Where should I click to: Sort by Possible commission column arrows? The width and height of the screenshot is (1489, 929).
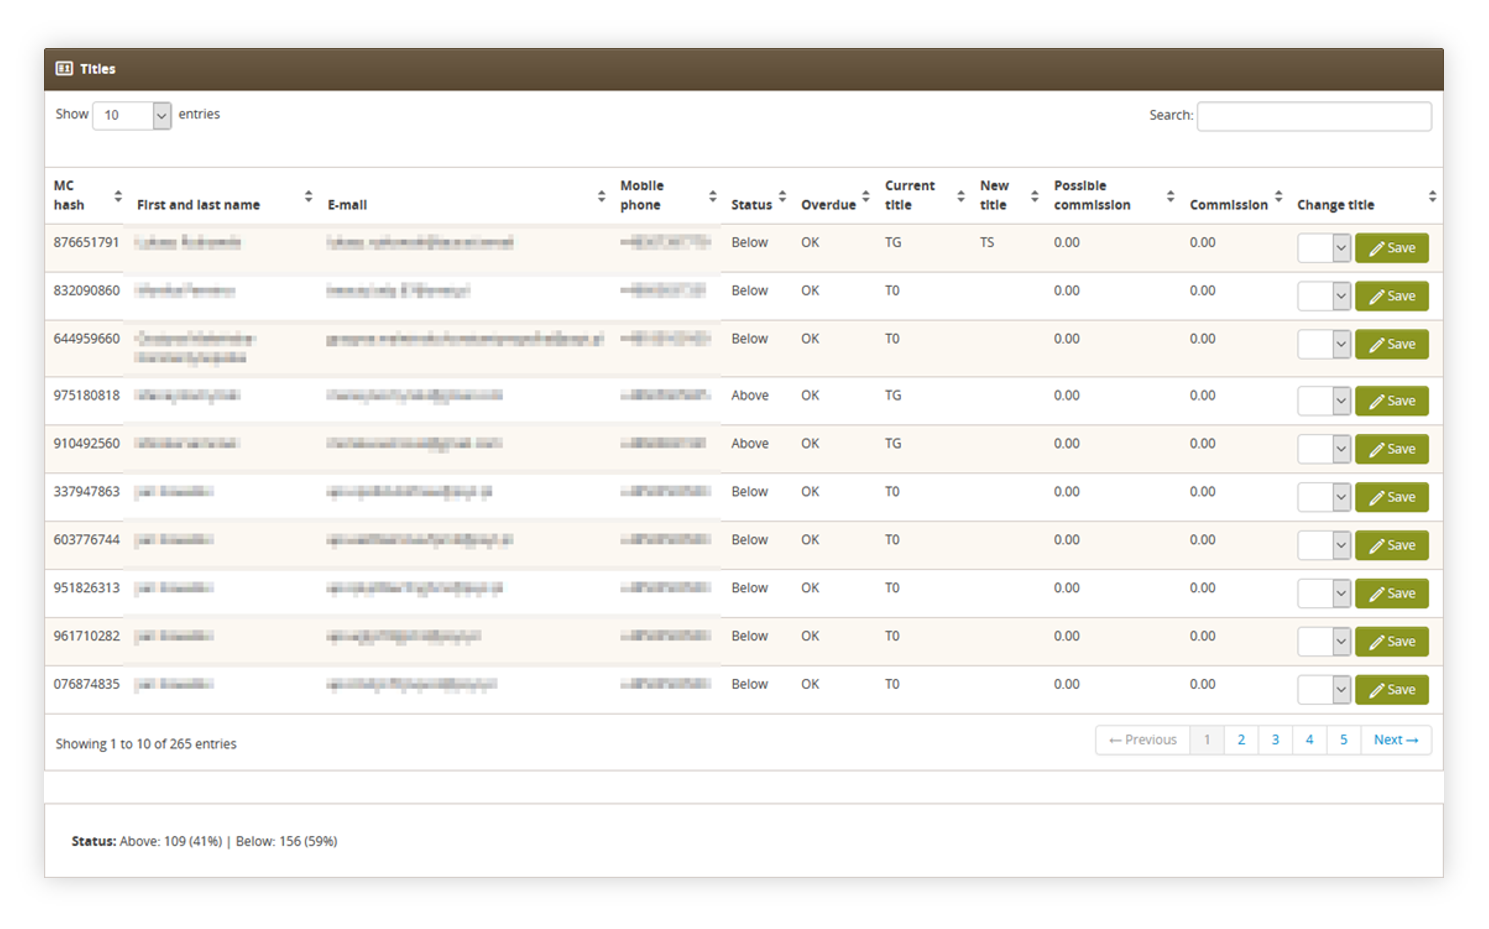click(x=1170, y=196)
